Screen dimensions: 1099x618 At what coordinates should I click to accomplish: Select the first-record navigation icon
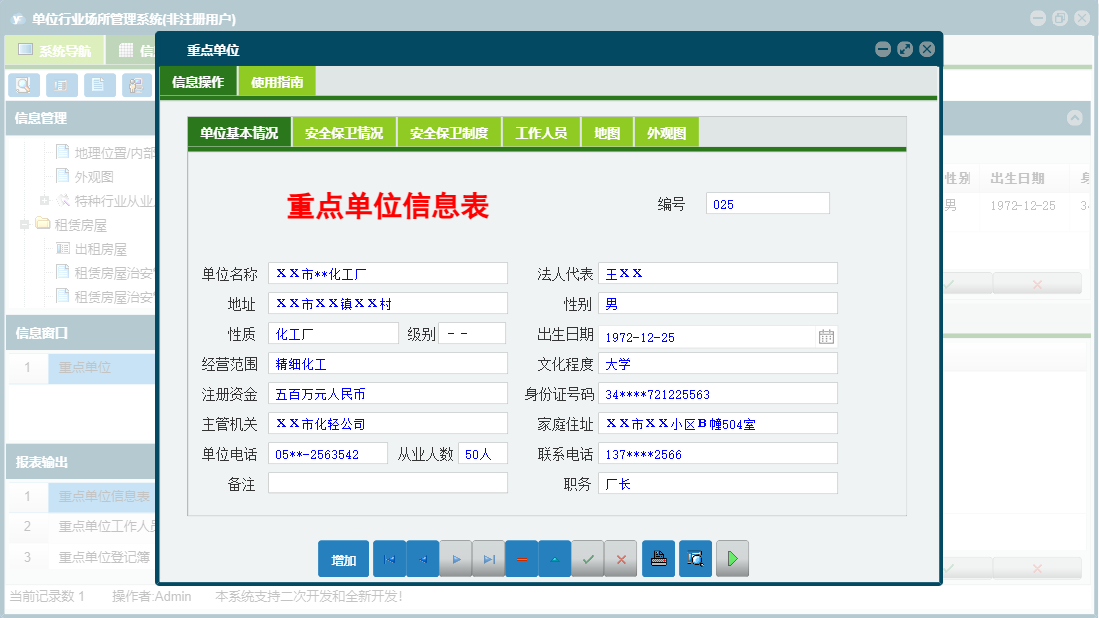pos(389,558)
